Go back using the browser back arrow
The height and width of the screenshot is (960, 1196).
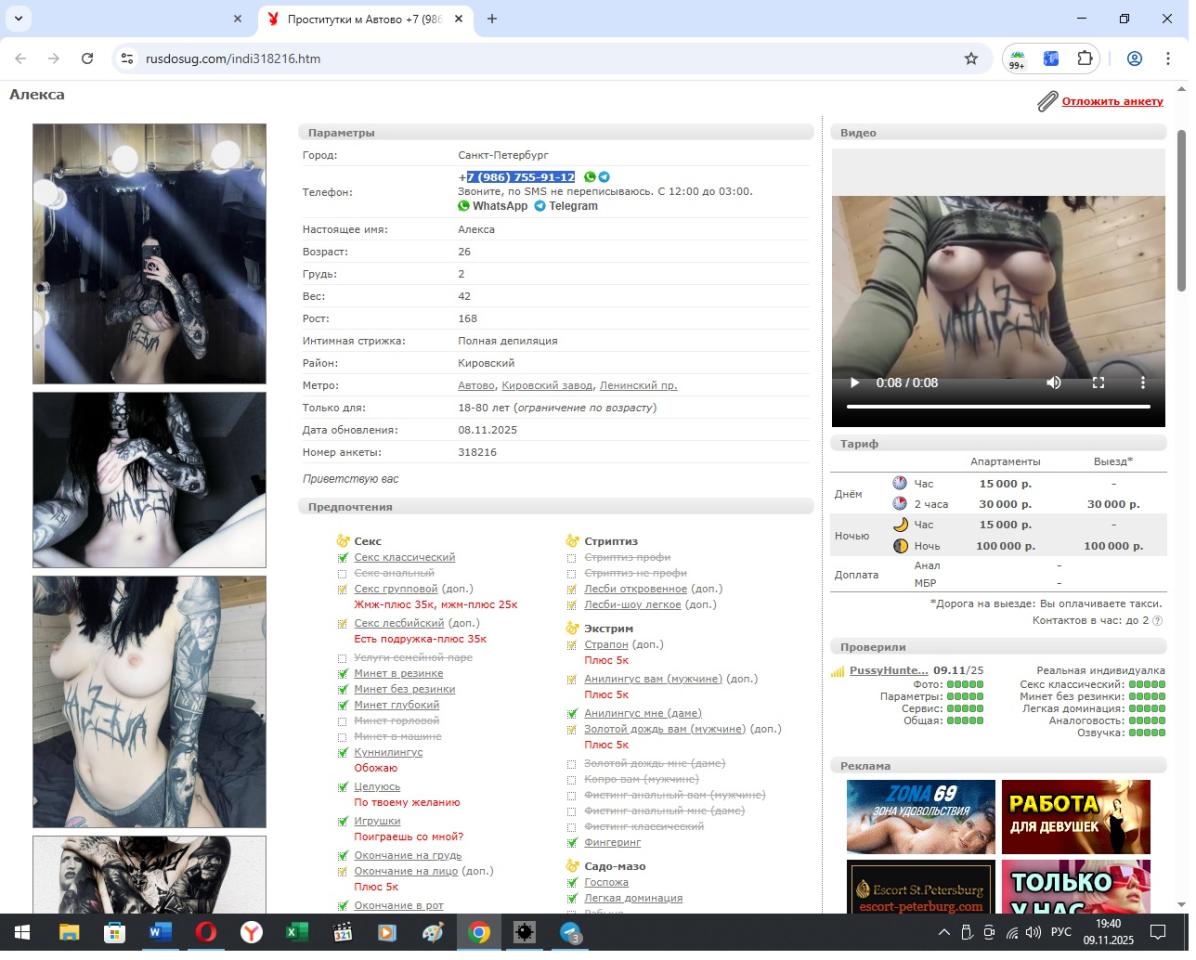point(21,59)
